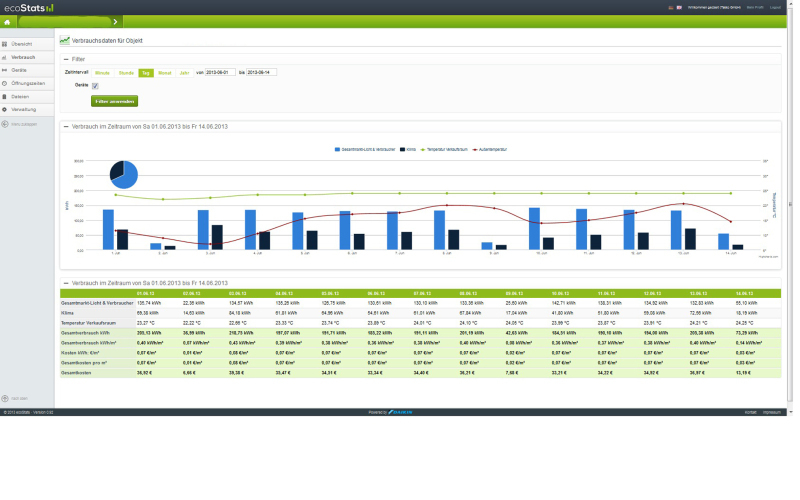Switch language with the German flag icon

point(671,8)
